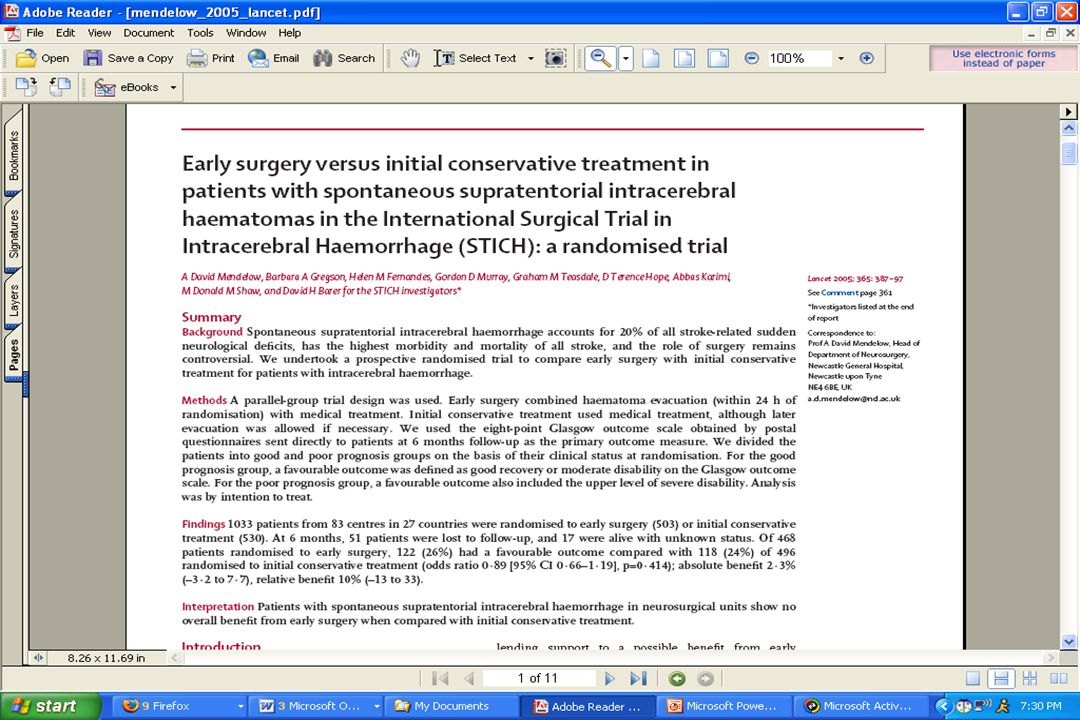Screen dimensions: 1080x720
Task: Zoom out with the minus button
Action: click(x=751, y=59)
